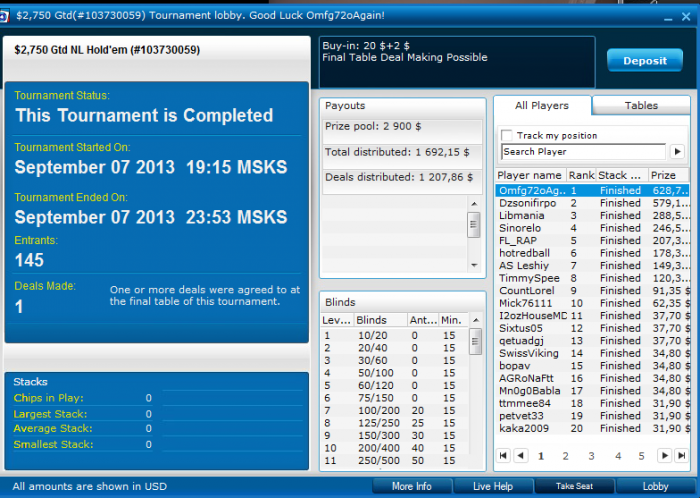Select player row Mn0g0Babla
Viewport: 700px width, 498px height.
click(592, 390)
